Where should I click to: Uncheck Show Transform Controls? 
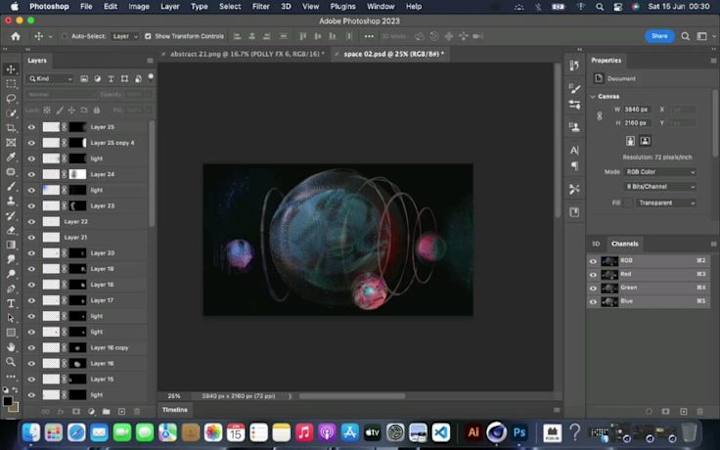tap(148, 36)
